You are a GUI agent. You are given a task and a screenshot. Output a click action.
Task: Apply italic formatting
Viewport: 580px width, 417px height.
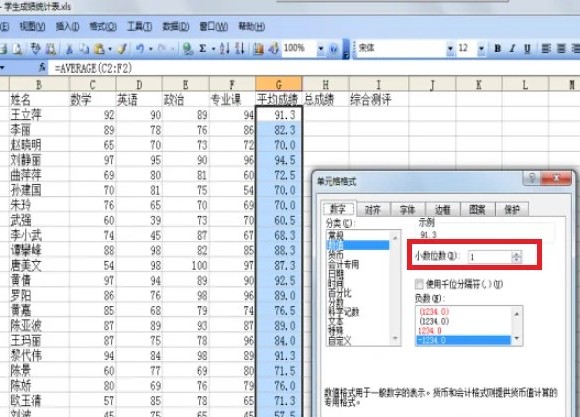(512, 49)
